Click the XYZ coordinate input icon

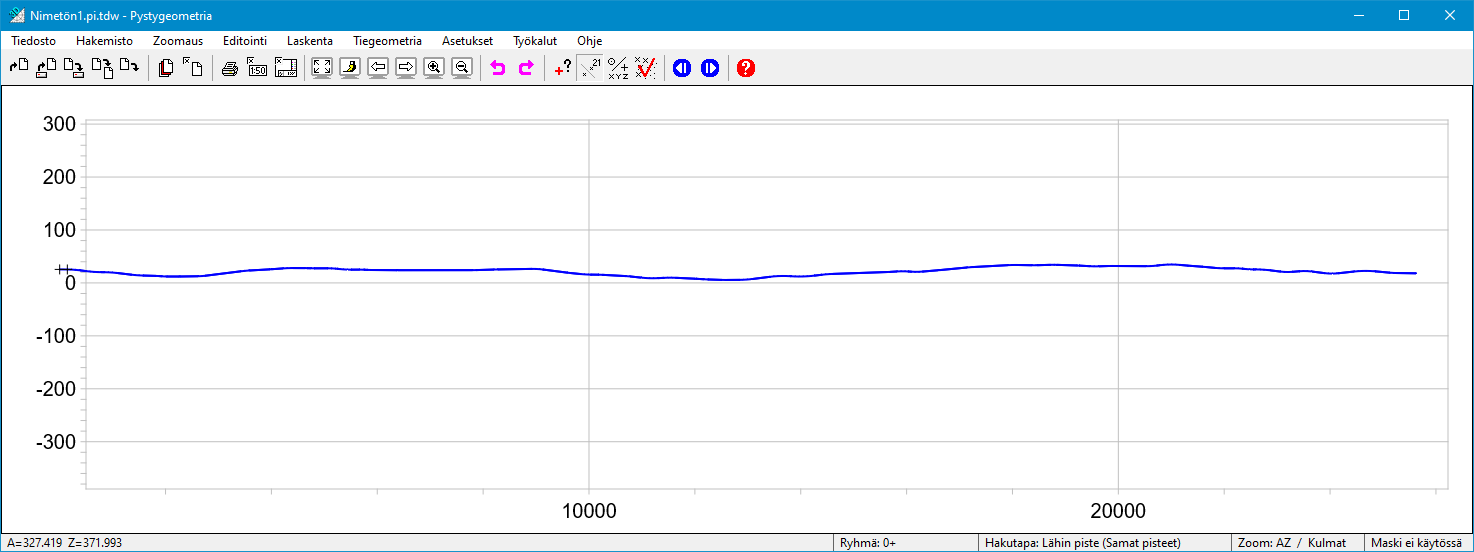click(x=618, y=68)
